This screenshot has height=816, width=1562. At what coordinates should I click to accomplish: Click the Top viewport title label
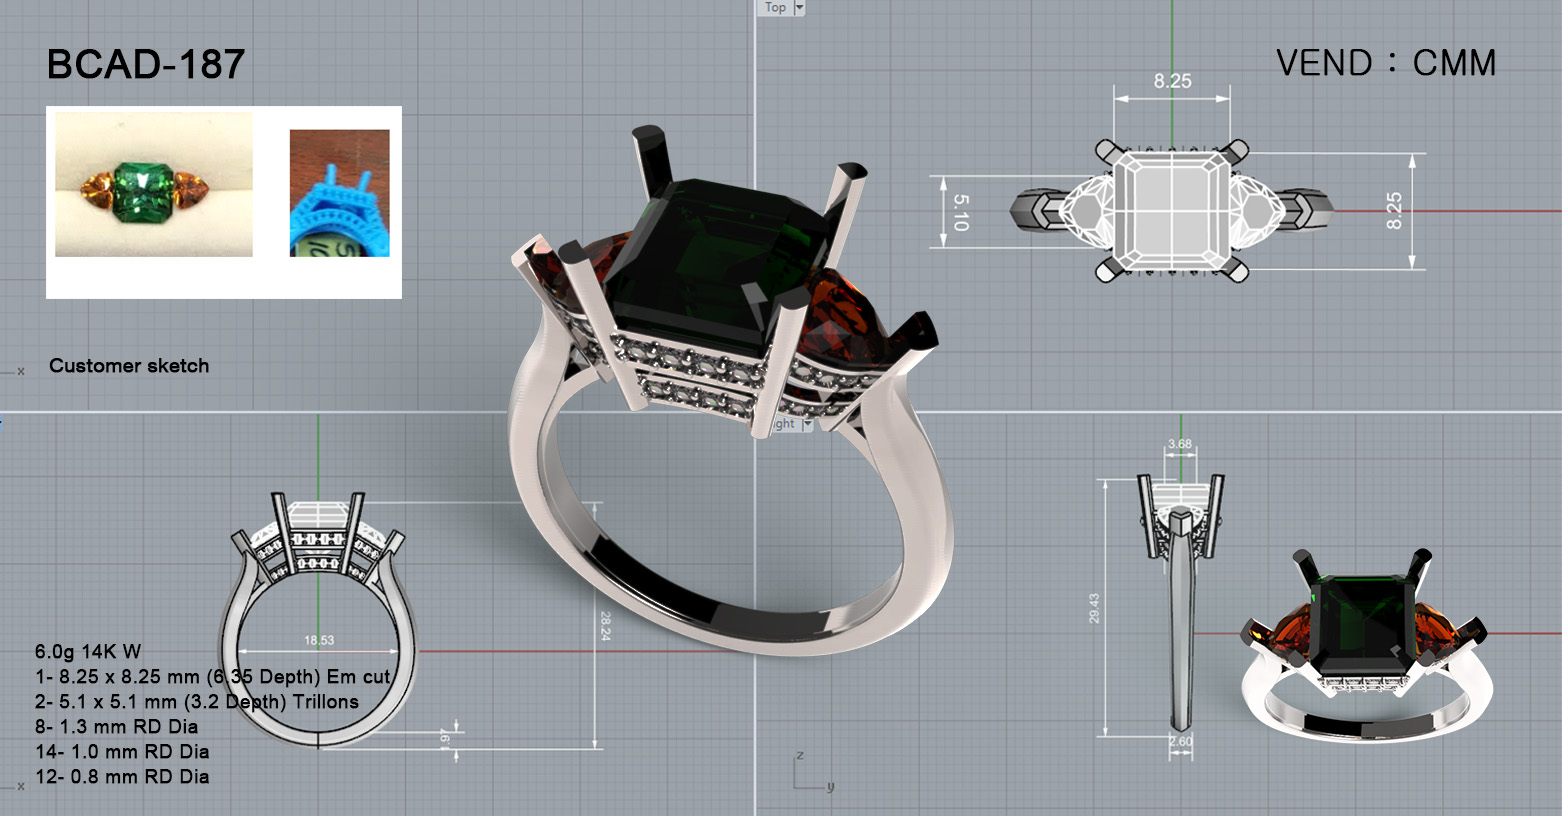(776, 8)
